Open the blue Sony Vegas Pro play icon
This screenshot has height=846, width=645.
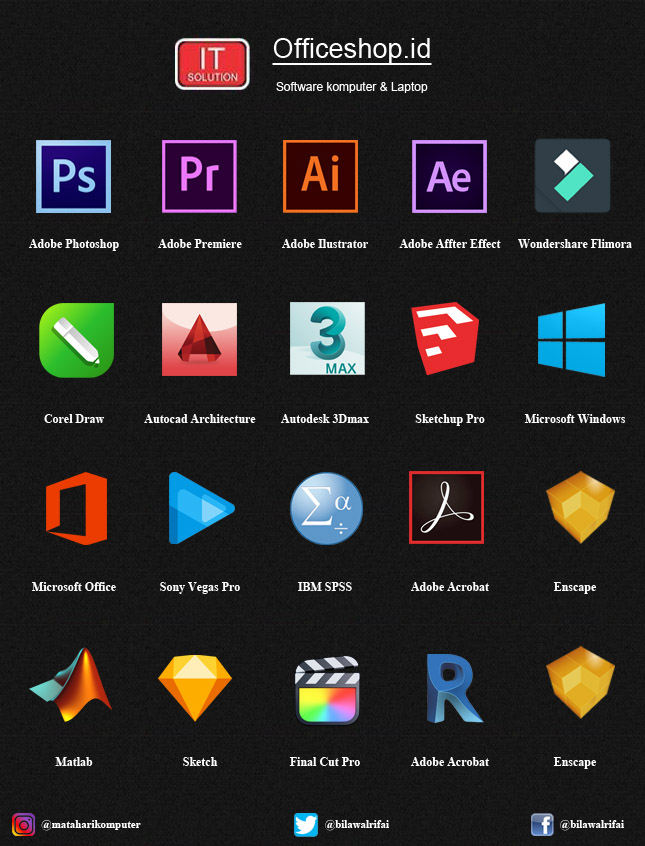[x=201, y=508]
